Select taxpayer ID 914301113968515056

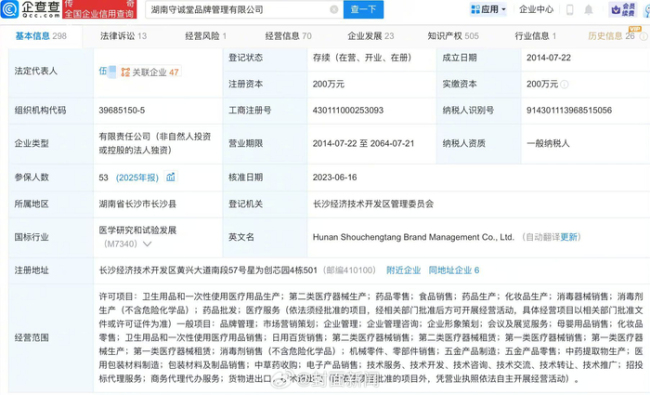(x=569, y=110)
